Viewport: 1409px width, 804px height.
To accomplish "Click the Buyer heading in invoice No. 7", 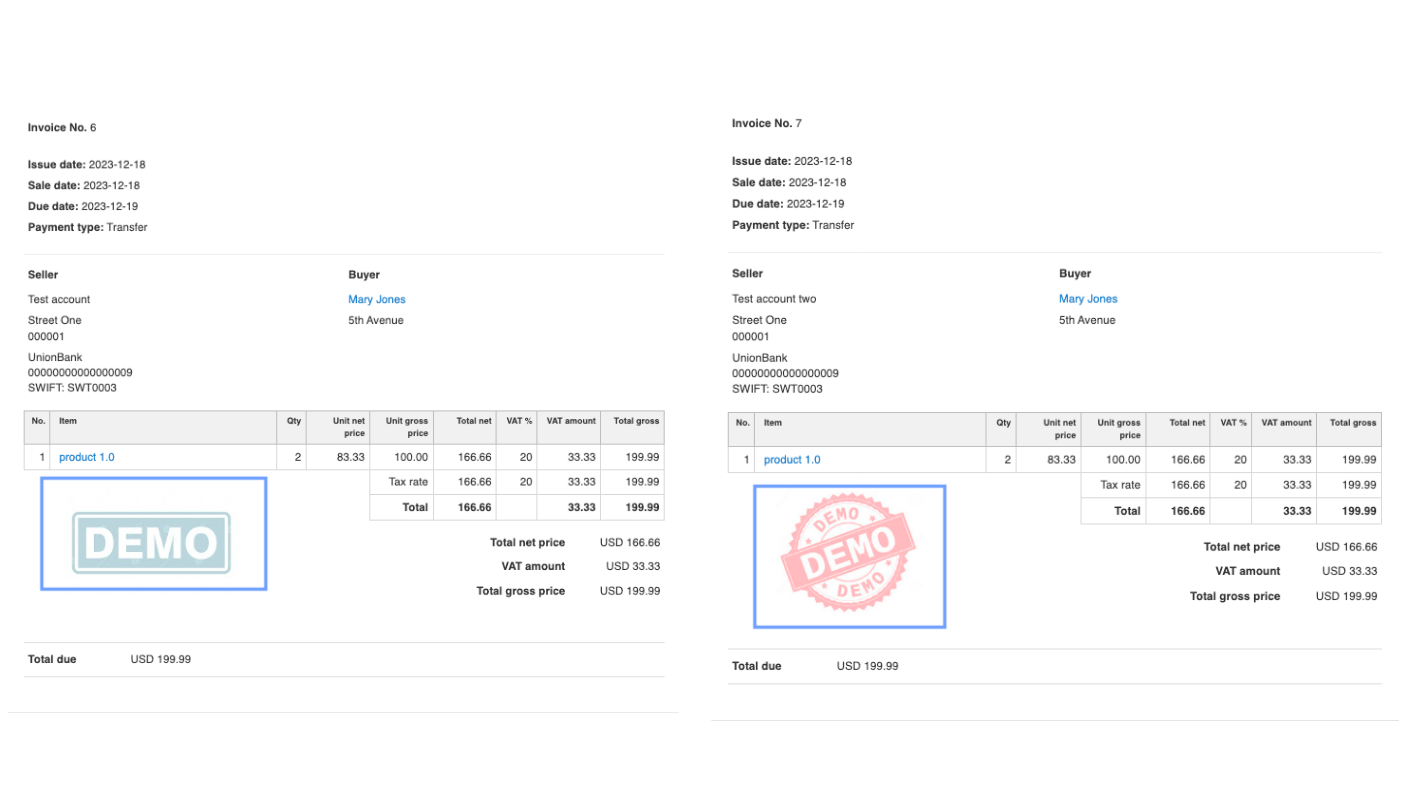I will pyautogui.click(x=1075, y=273).
